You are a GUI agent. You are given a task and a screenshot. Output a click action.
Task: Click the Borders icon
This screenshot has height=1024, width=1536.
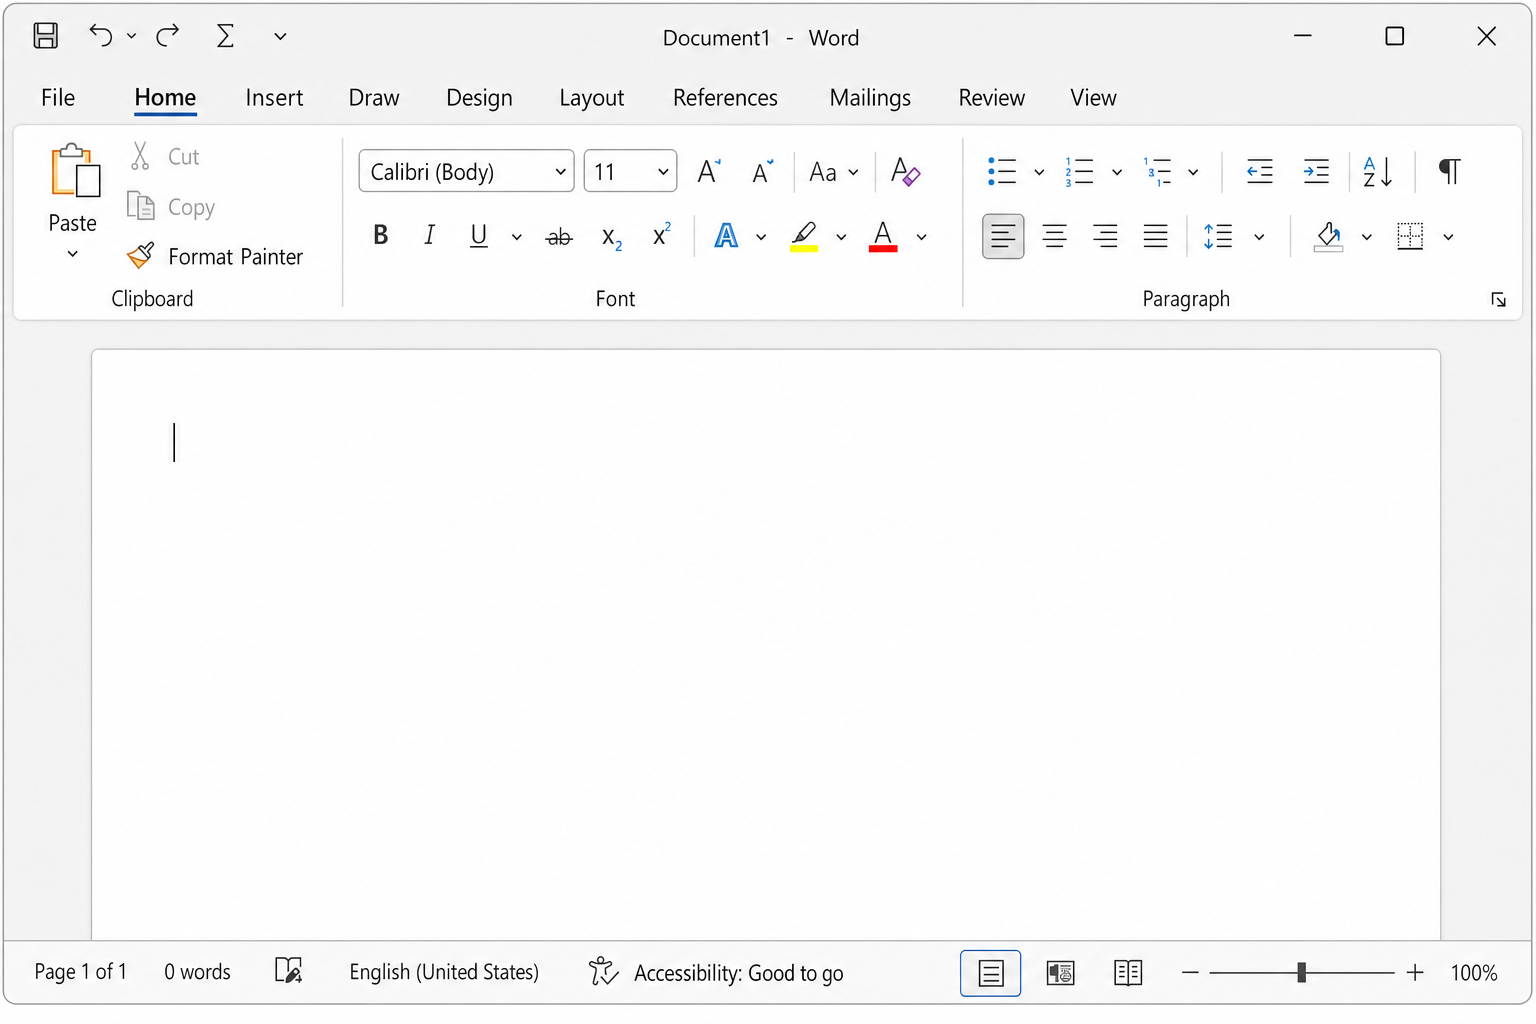click(x=1410, y=236)
